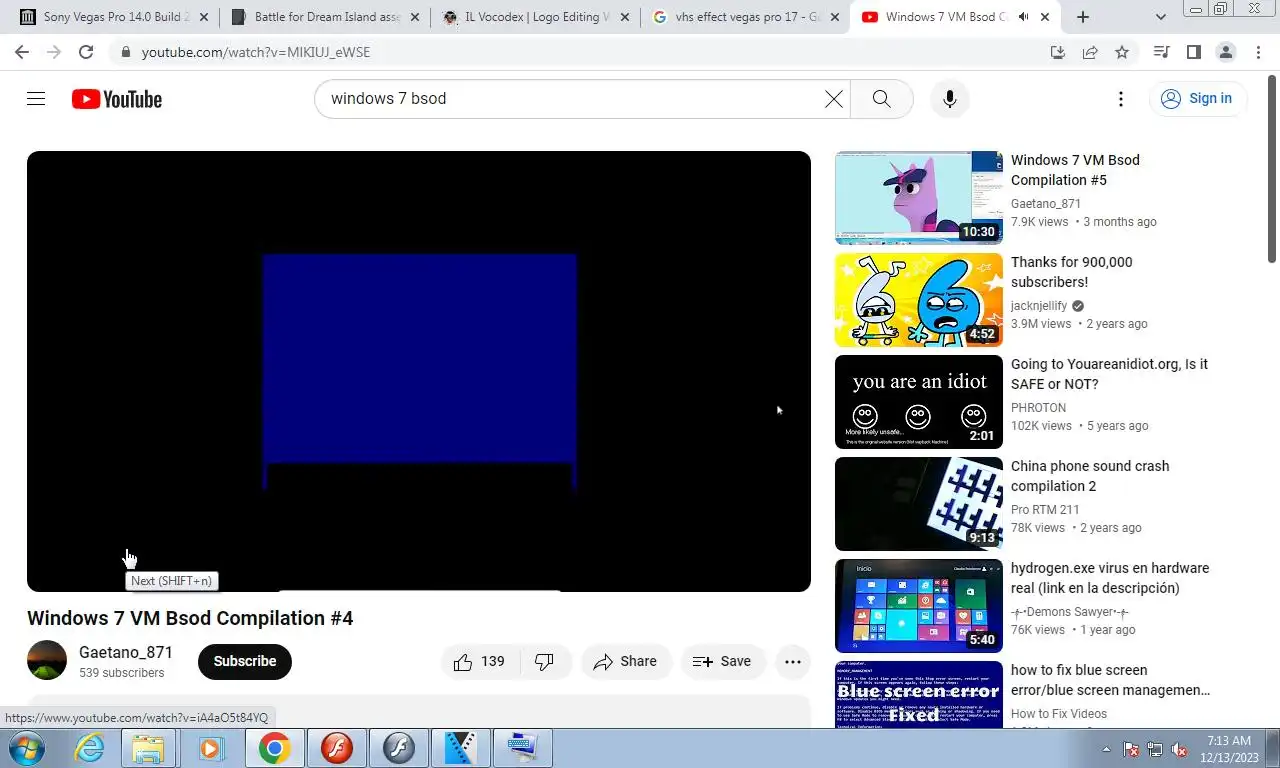Click PHROTON channel name
1280x768 pixels.
point(1038,407)
